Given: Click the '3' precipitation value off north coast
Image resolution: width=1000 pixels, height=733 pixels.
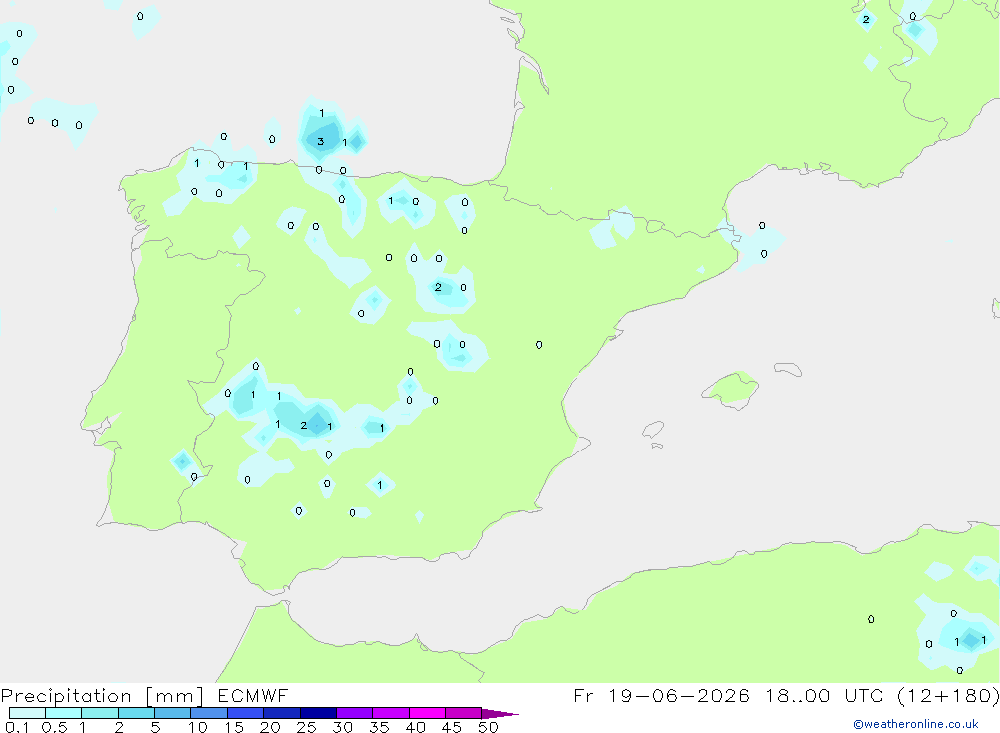Looking at the screenshot, I should coord(320,142).
